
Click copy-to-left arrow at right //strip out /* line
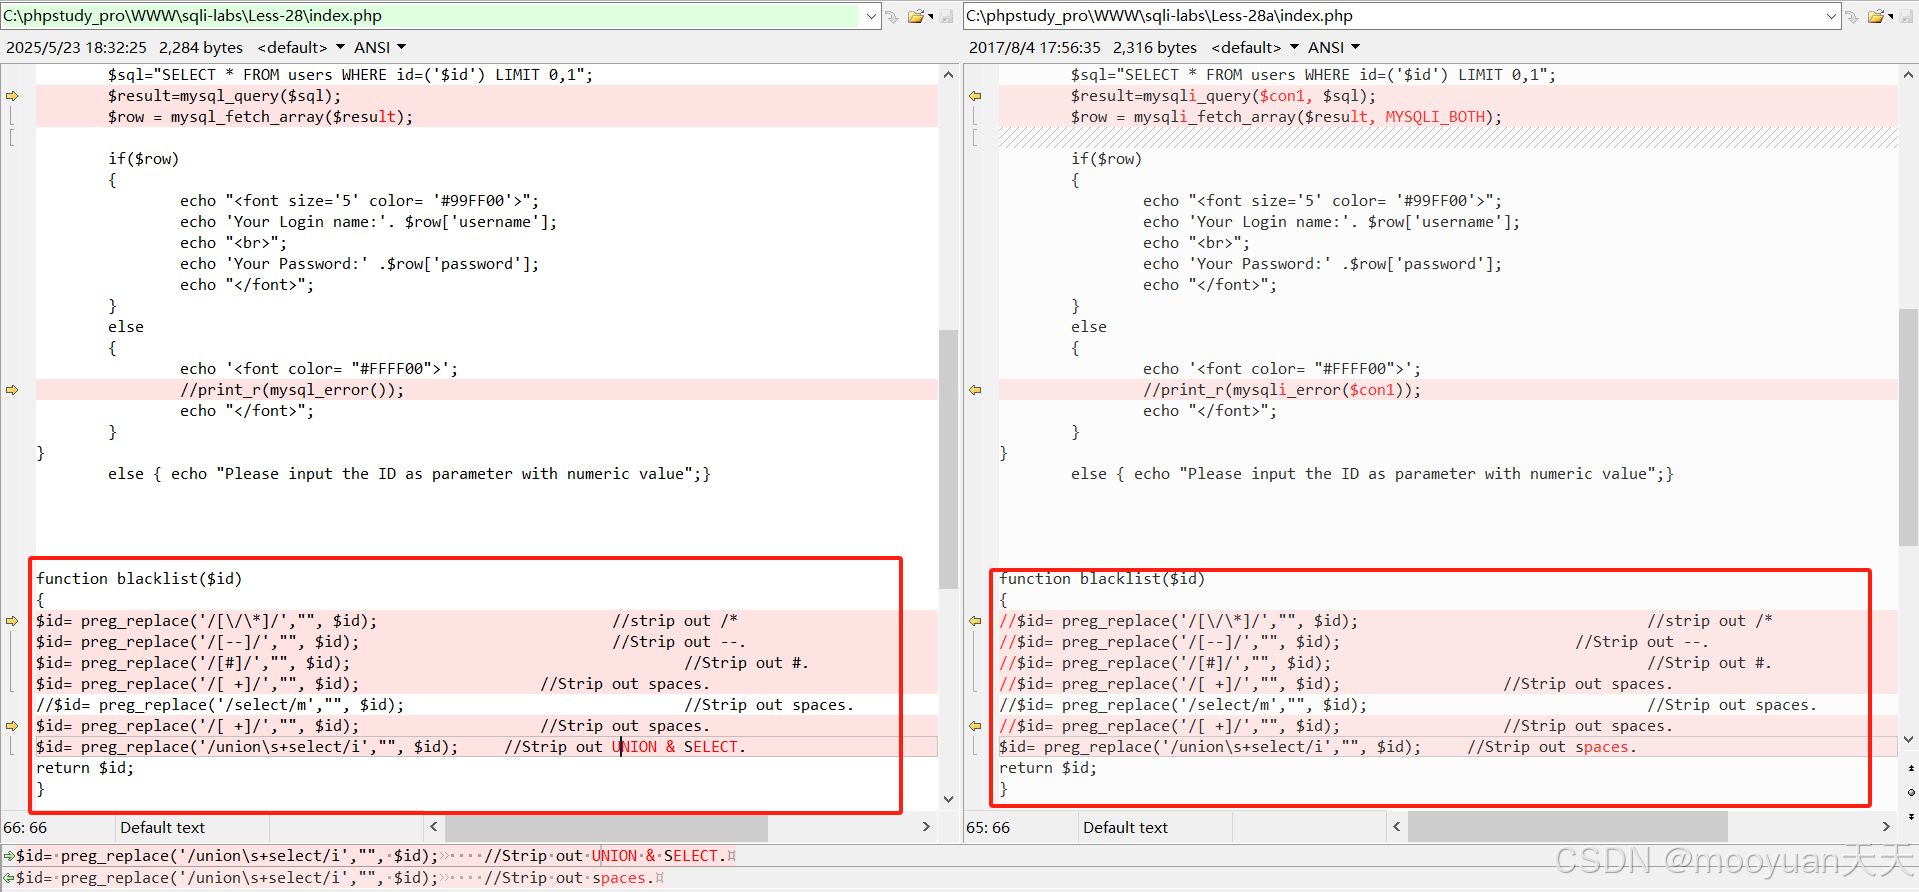coord(975,621)
